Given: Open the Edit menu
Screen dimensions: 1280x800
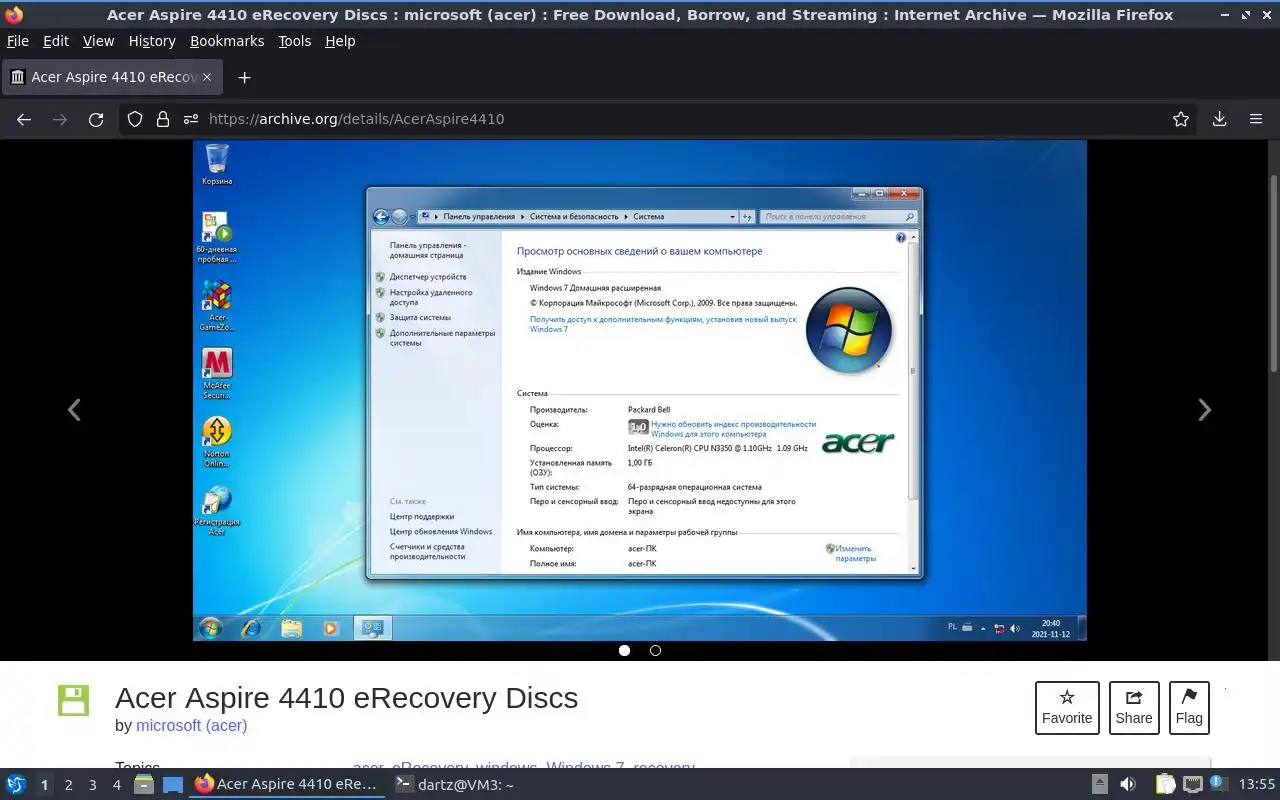Looking at the screenshot, I should point(56,41).
